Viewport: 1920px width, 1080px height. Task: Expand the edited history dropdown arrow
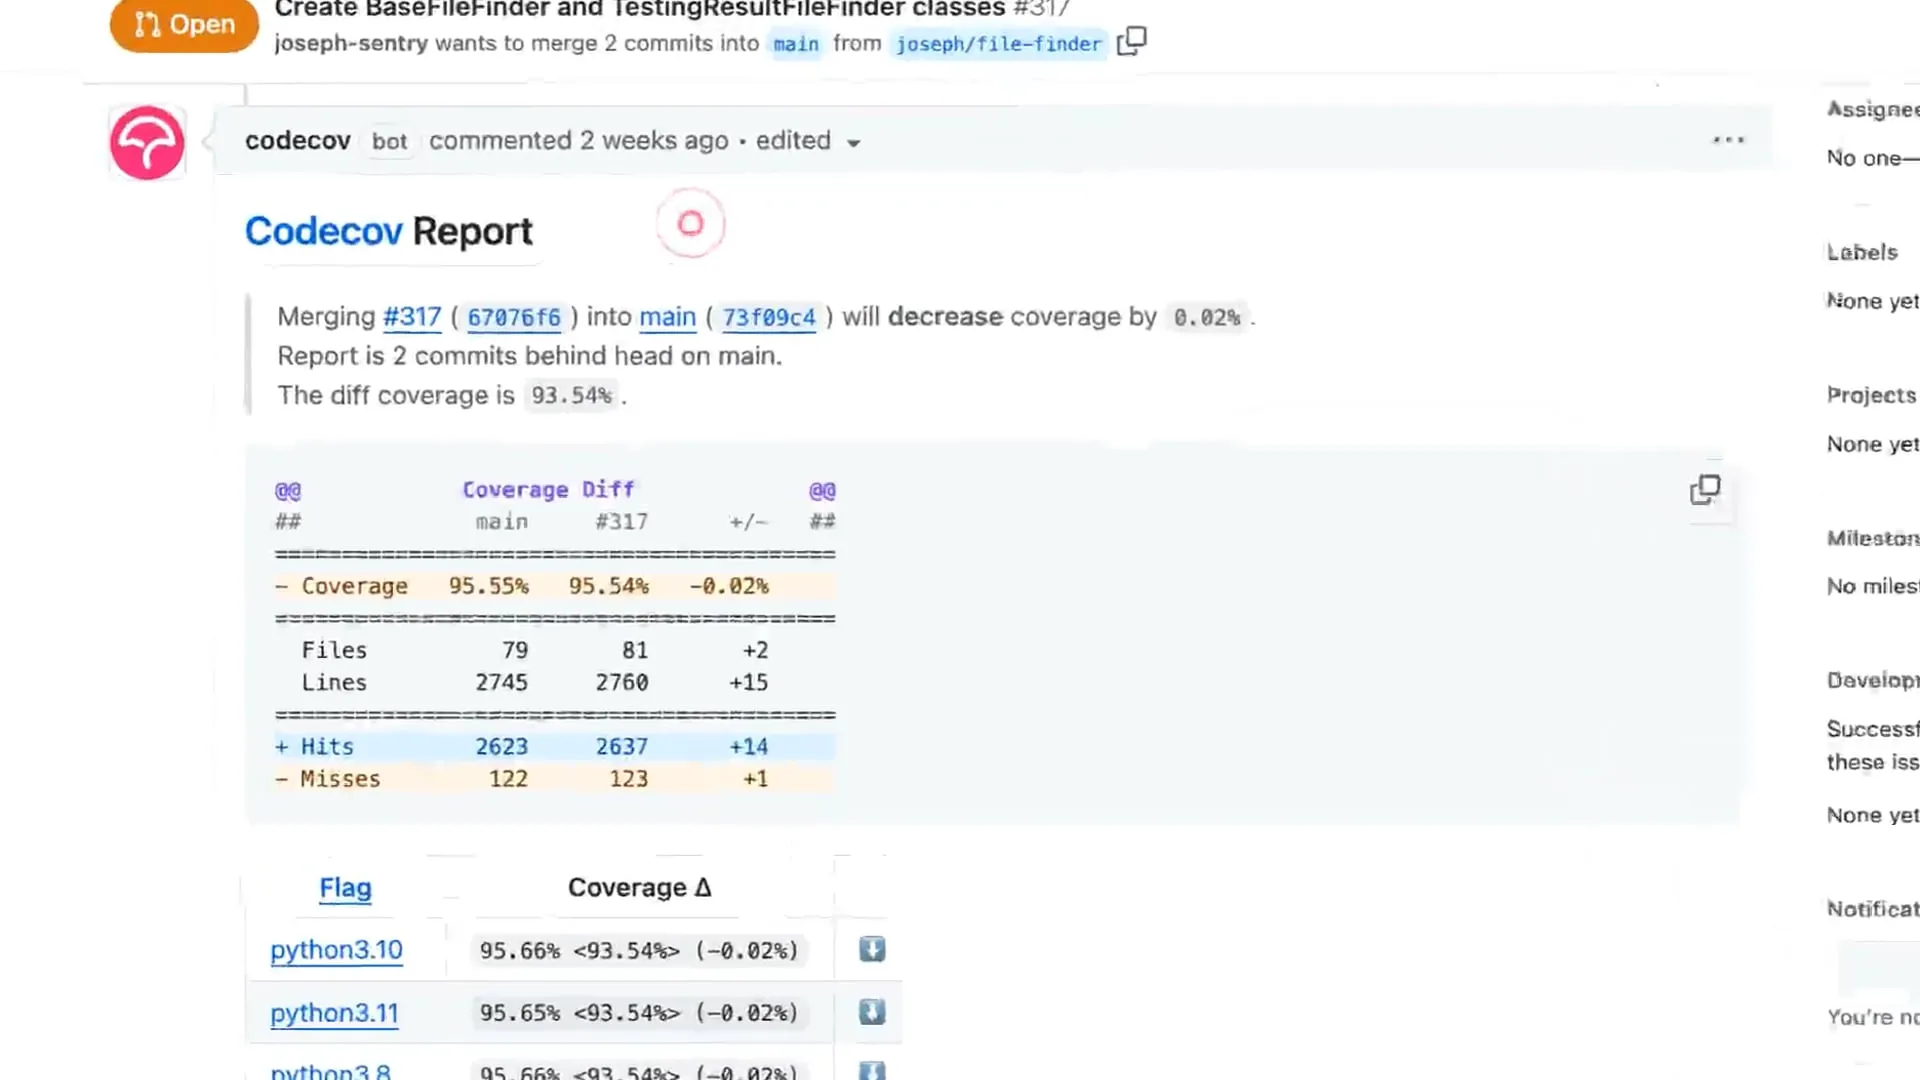(x=853, y=143)
